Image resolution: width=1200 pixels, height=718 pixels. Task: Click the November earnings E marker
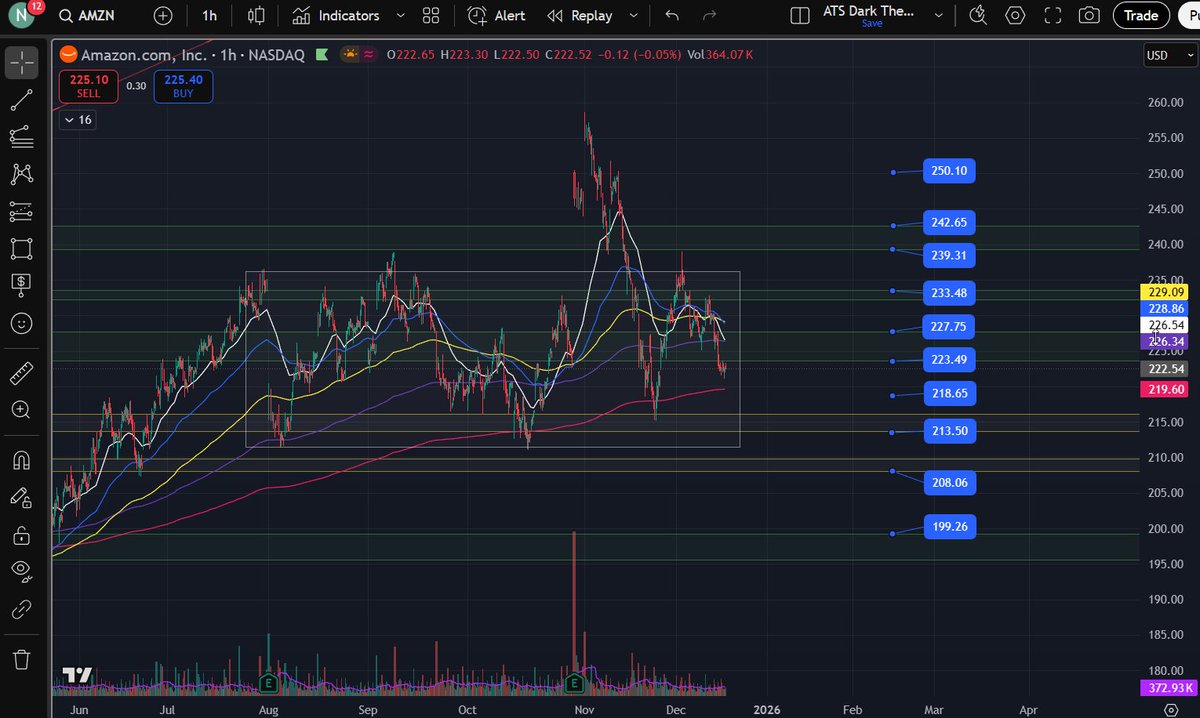coord(574,683)
